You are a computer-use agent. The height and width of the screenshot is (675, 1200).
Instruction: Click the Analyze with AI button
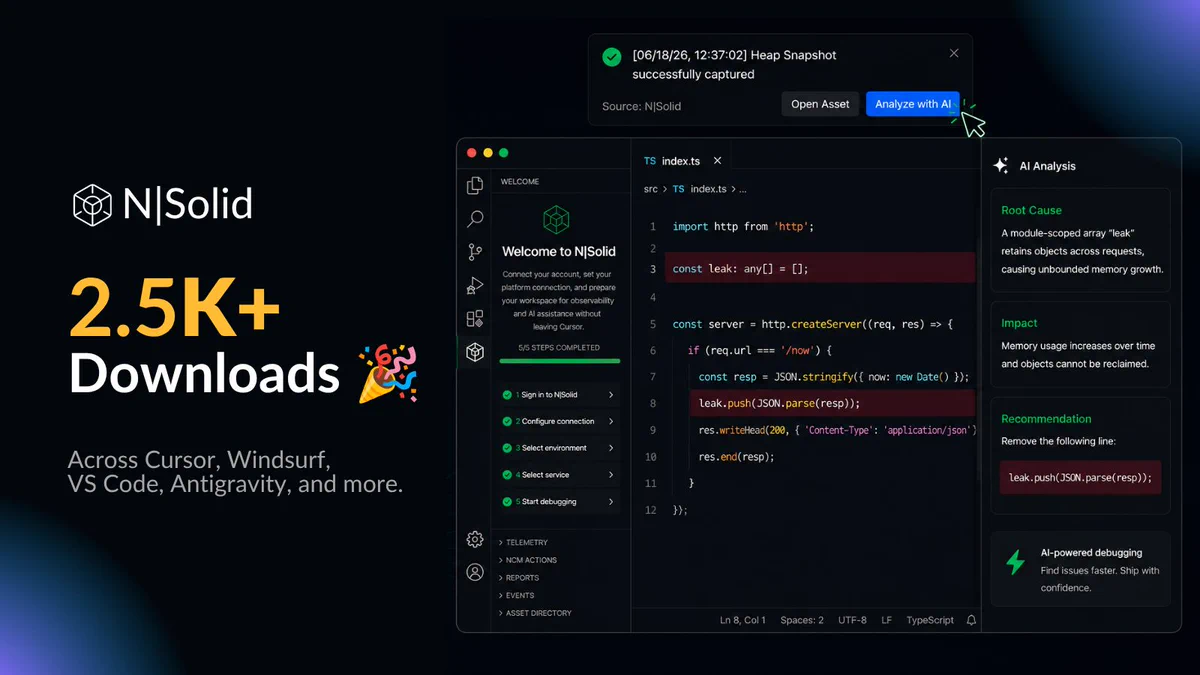[x=913, y=104]
